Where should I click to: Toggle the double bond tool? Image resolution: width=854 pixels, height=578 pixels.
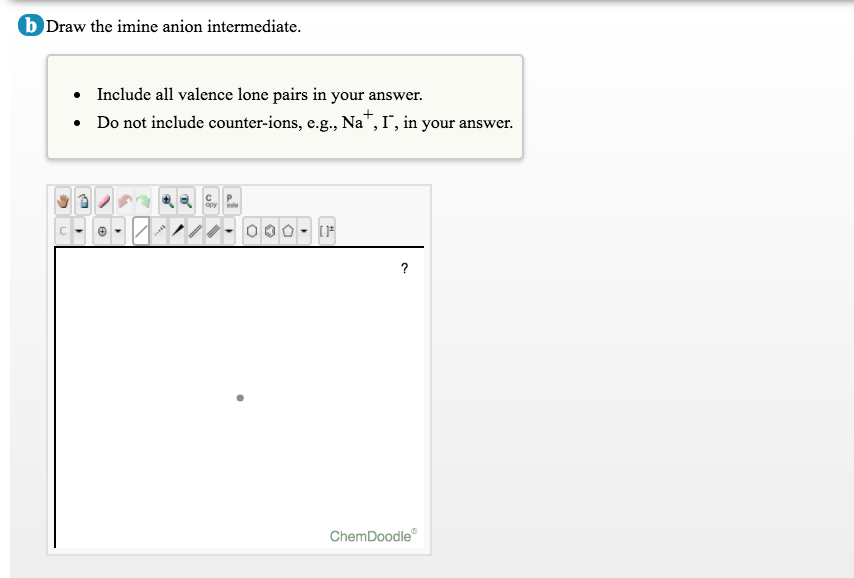[x=195, y=230]
